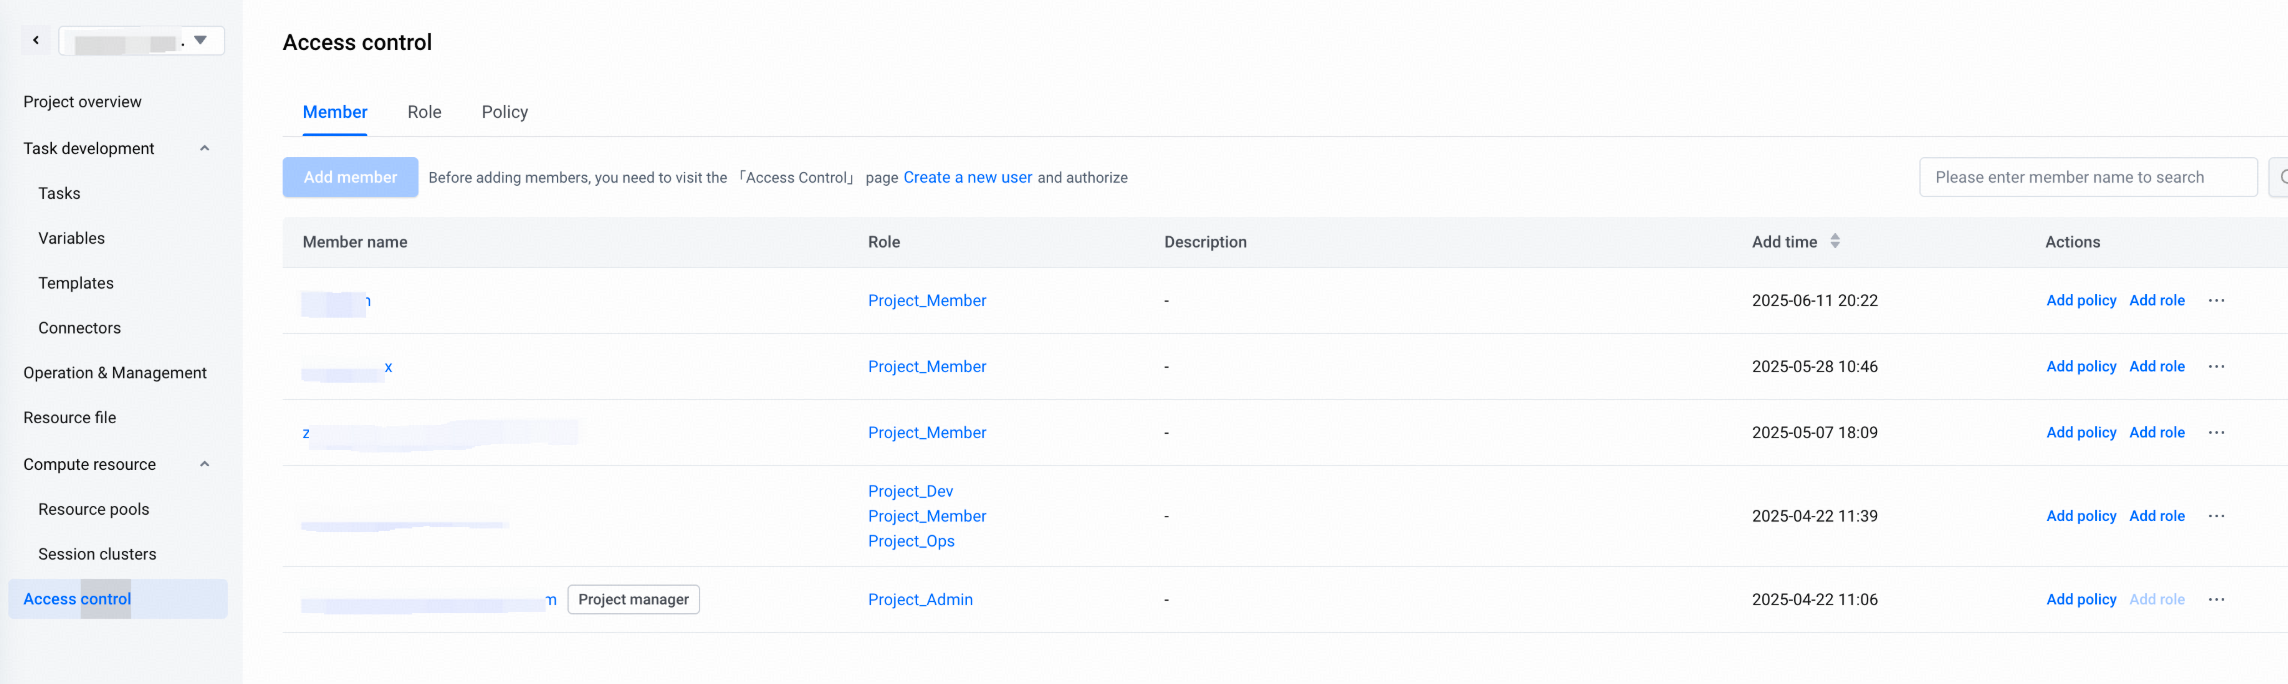Open Variables in the sidebar
The image size is (2288, 684).
pos(71,238)
